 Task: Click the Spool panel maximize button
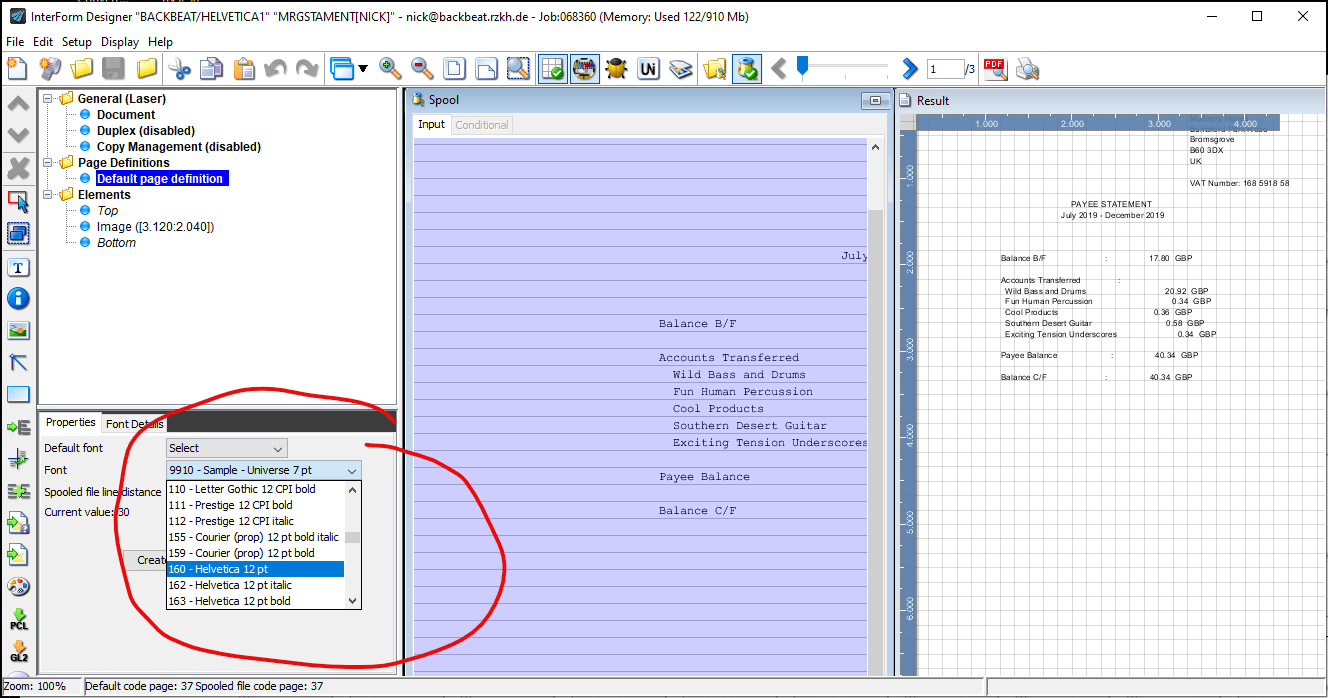(875, 100)
